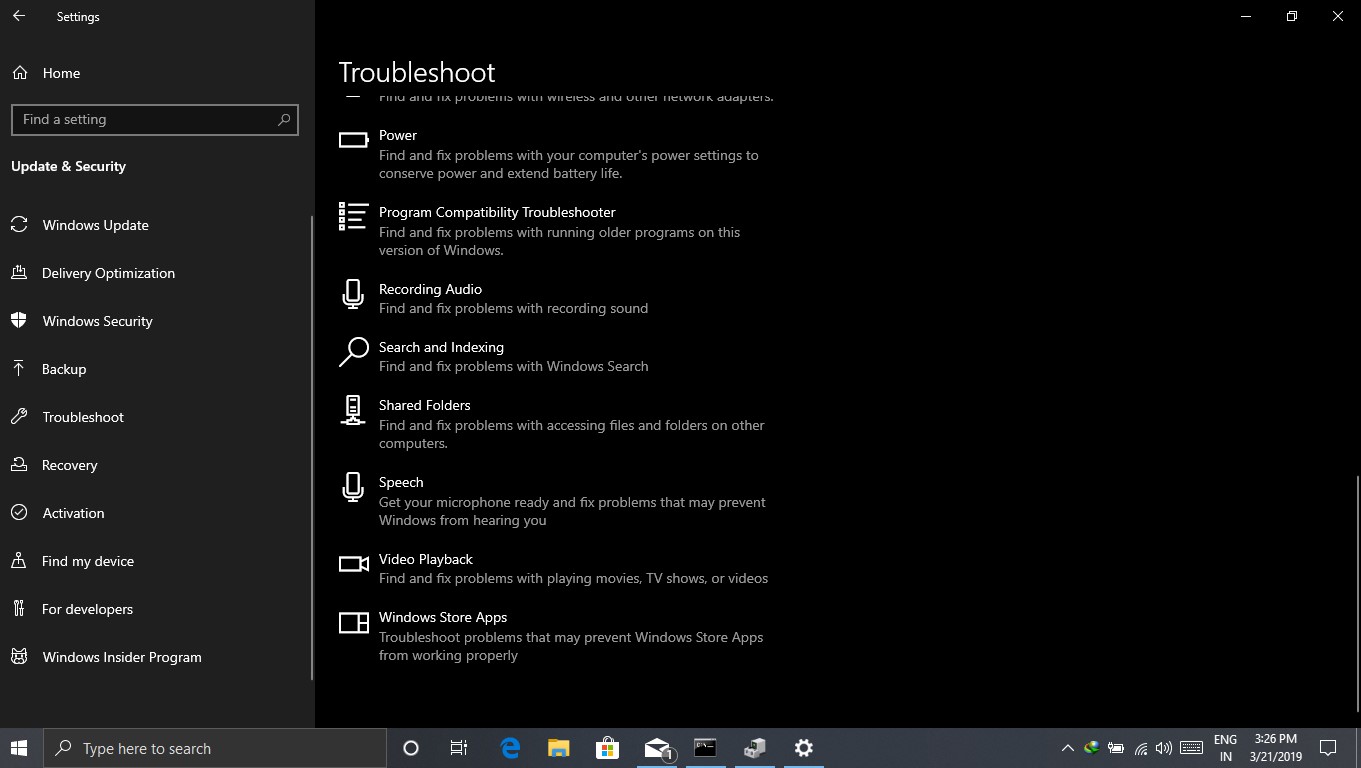Select the Speech troubleshooter
Viewport: 1361px width, 768px height.
click(x=557, y=501)
